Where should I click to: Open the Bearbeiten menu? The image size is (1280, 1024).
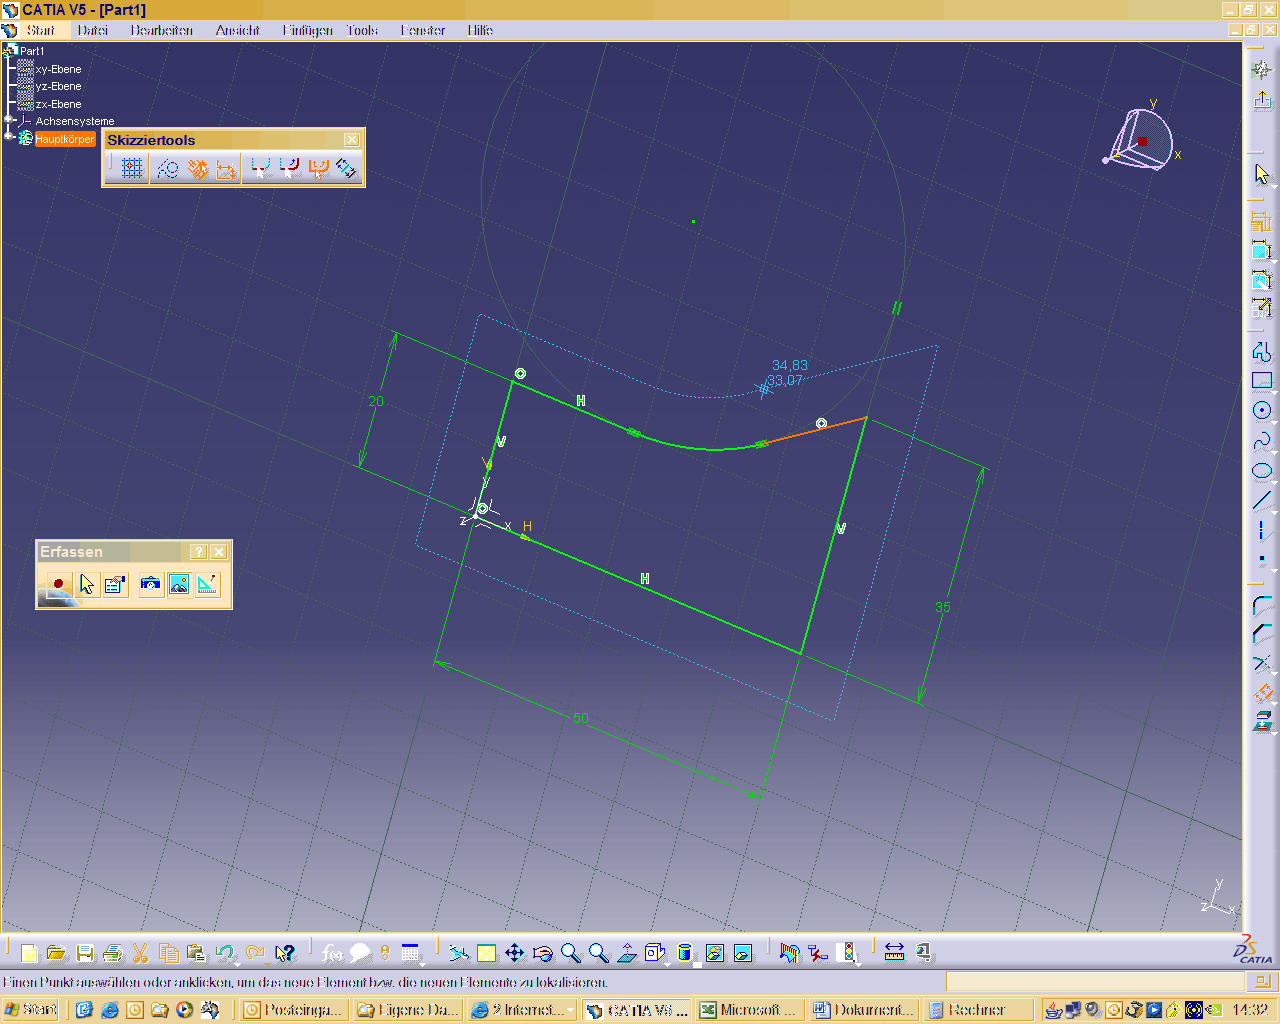coord(161,30)
